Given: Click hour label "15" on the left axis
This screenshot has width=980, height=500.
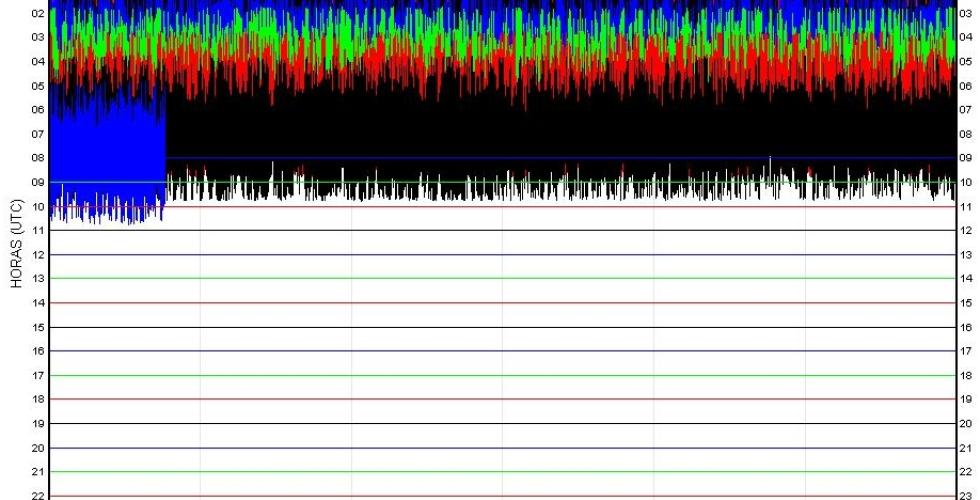Looking at the screenshot, I should [38, 327].
